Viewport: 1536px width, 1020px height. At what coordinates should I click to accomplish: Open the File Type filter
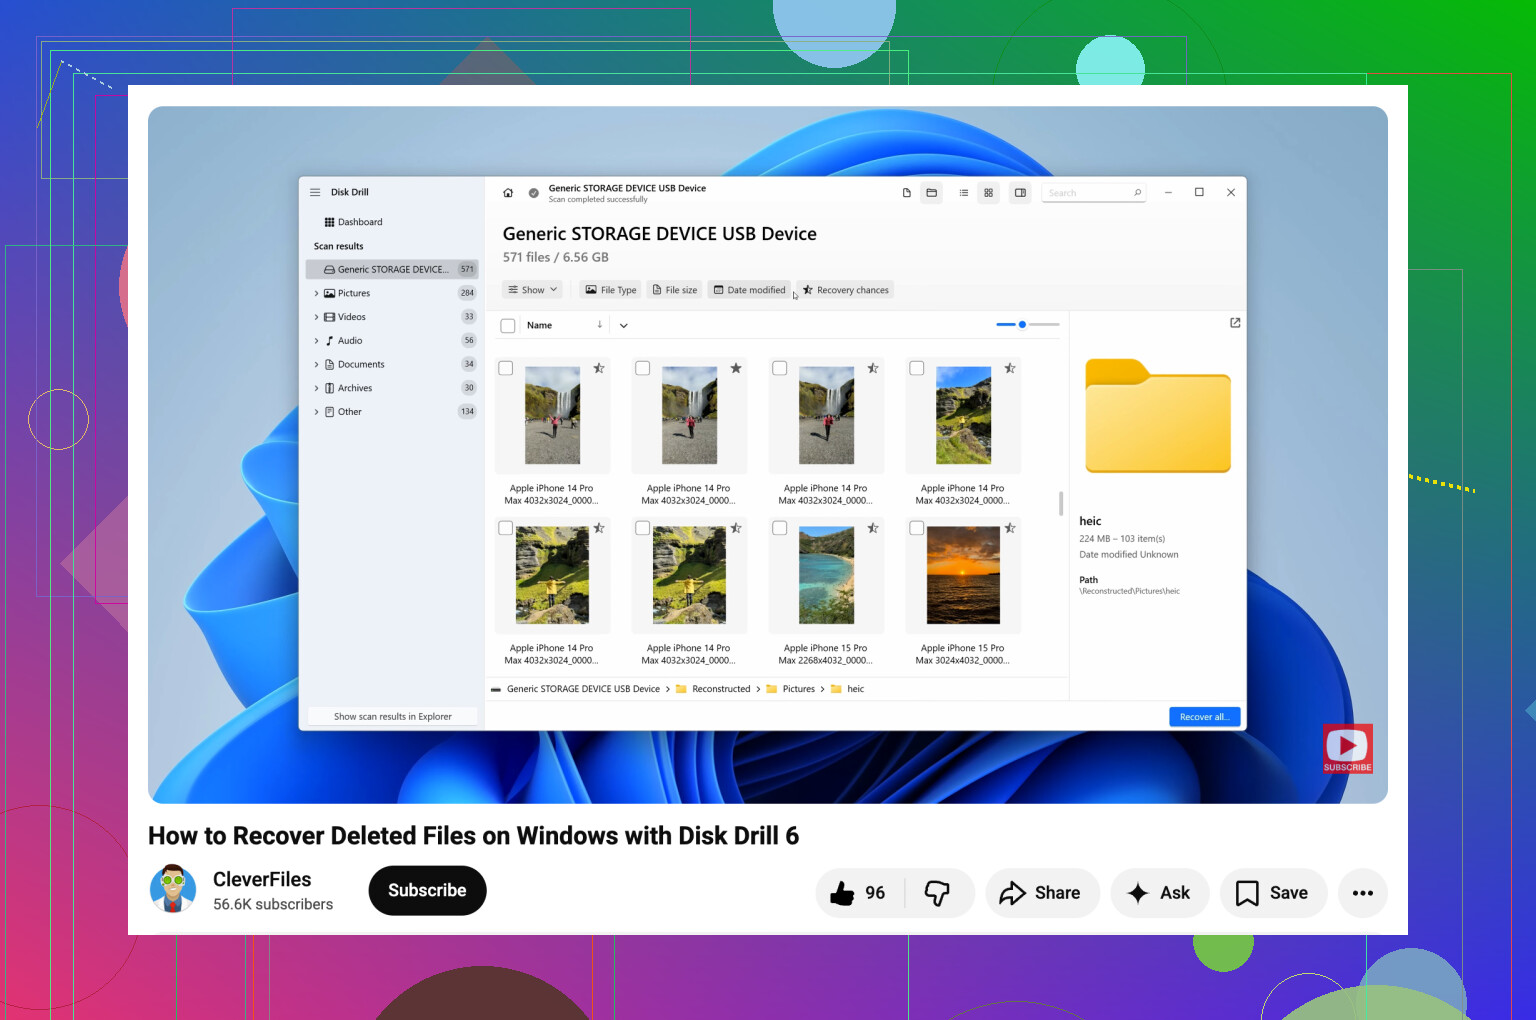611,290
